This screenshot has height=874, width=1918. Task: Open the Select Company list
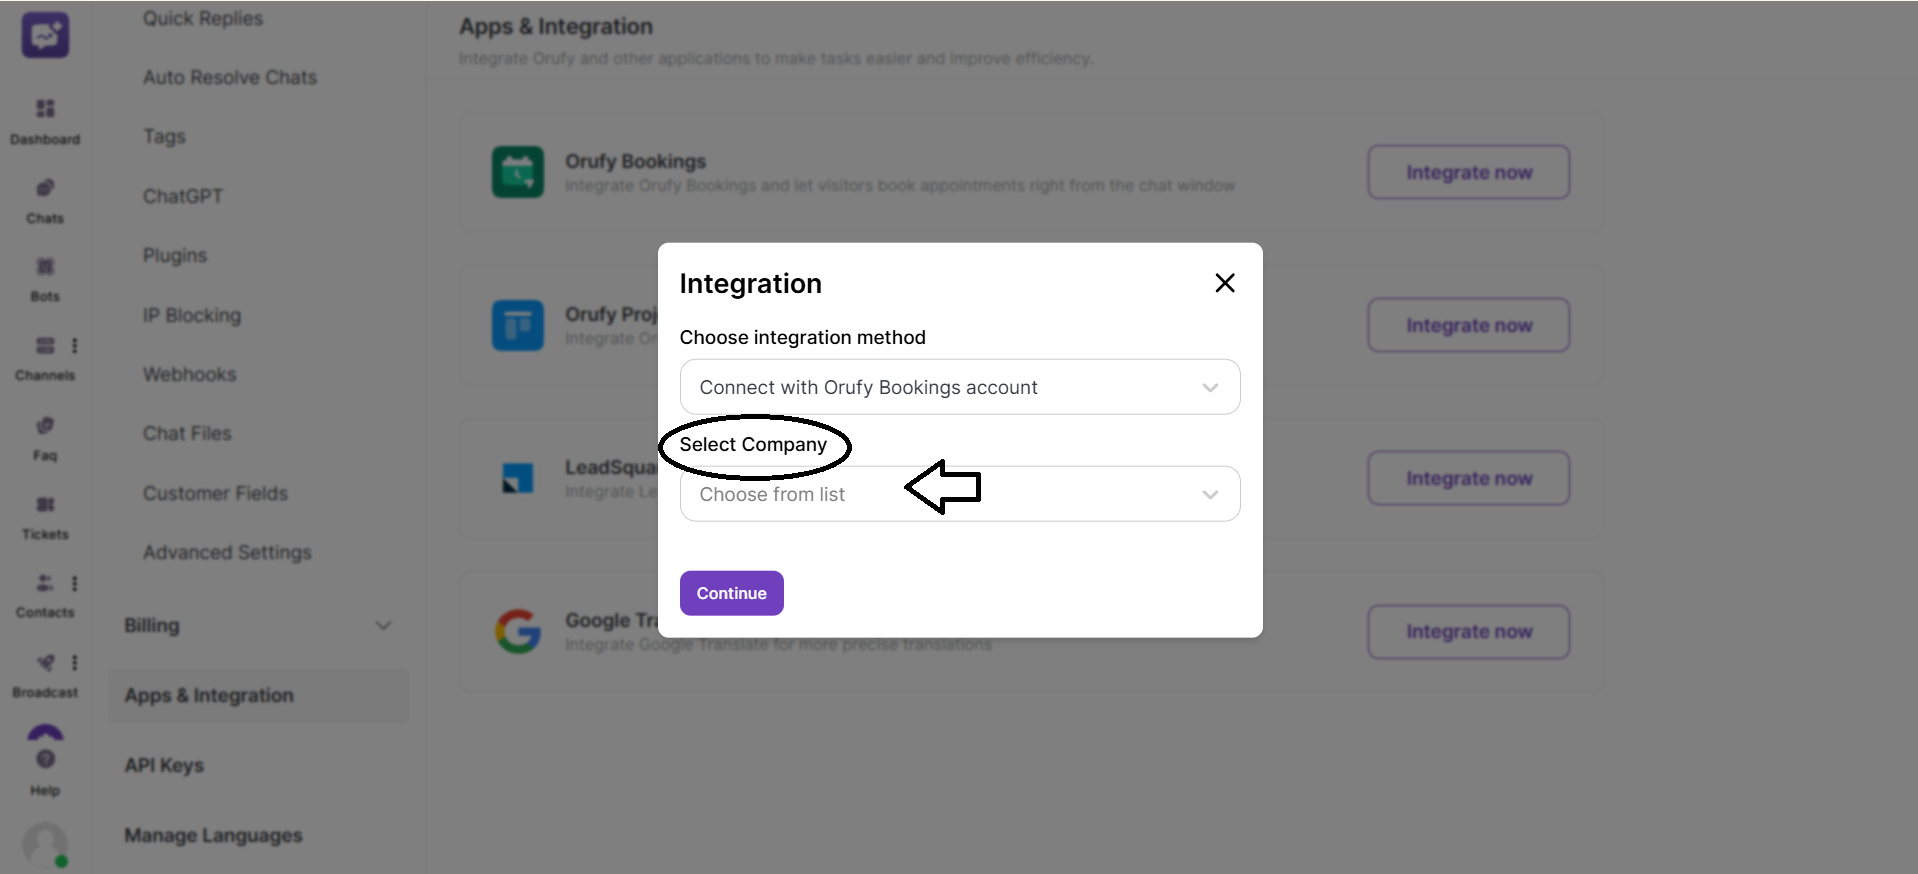(959, 494)
